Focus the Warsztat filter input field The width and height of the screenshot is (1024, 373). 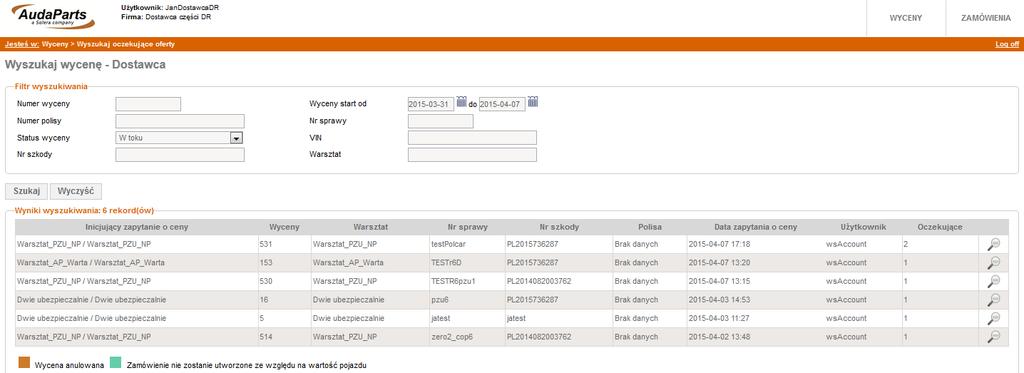click(472, 154)
